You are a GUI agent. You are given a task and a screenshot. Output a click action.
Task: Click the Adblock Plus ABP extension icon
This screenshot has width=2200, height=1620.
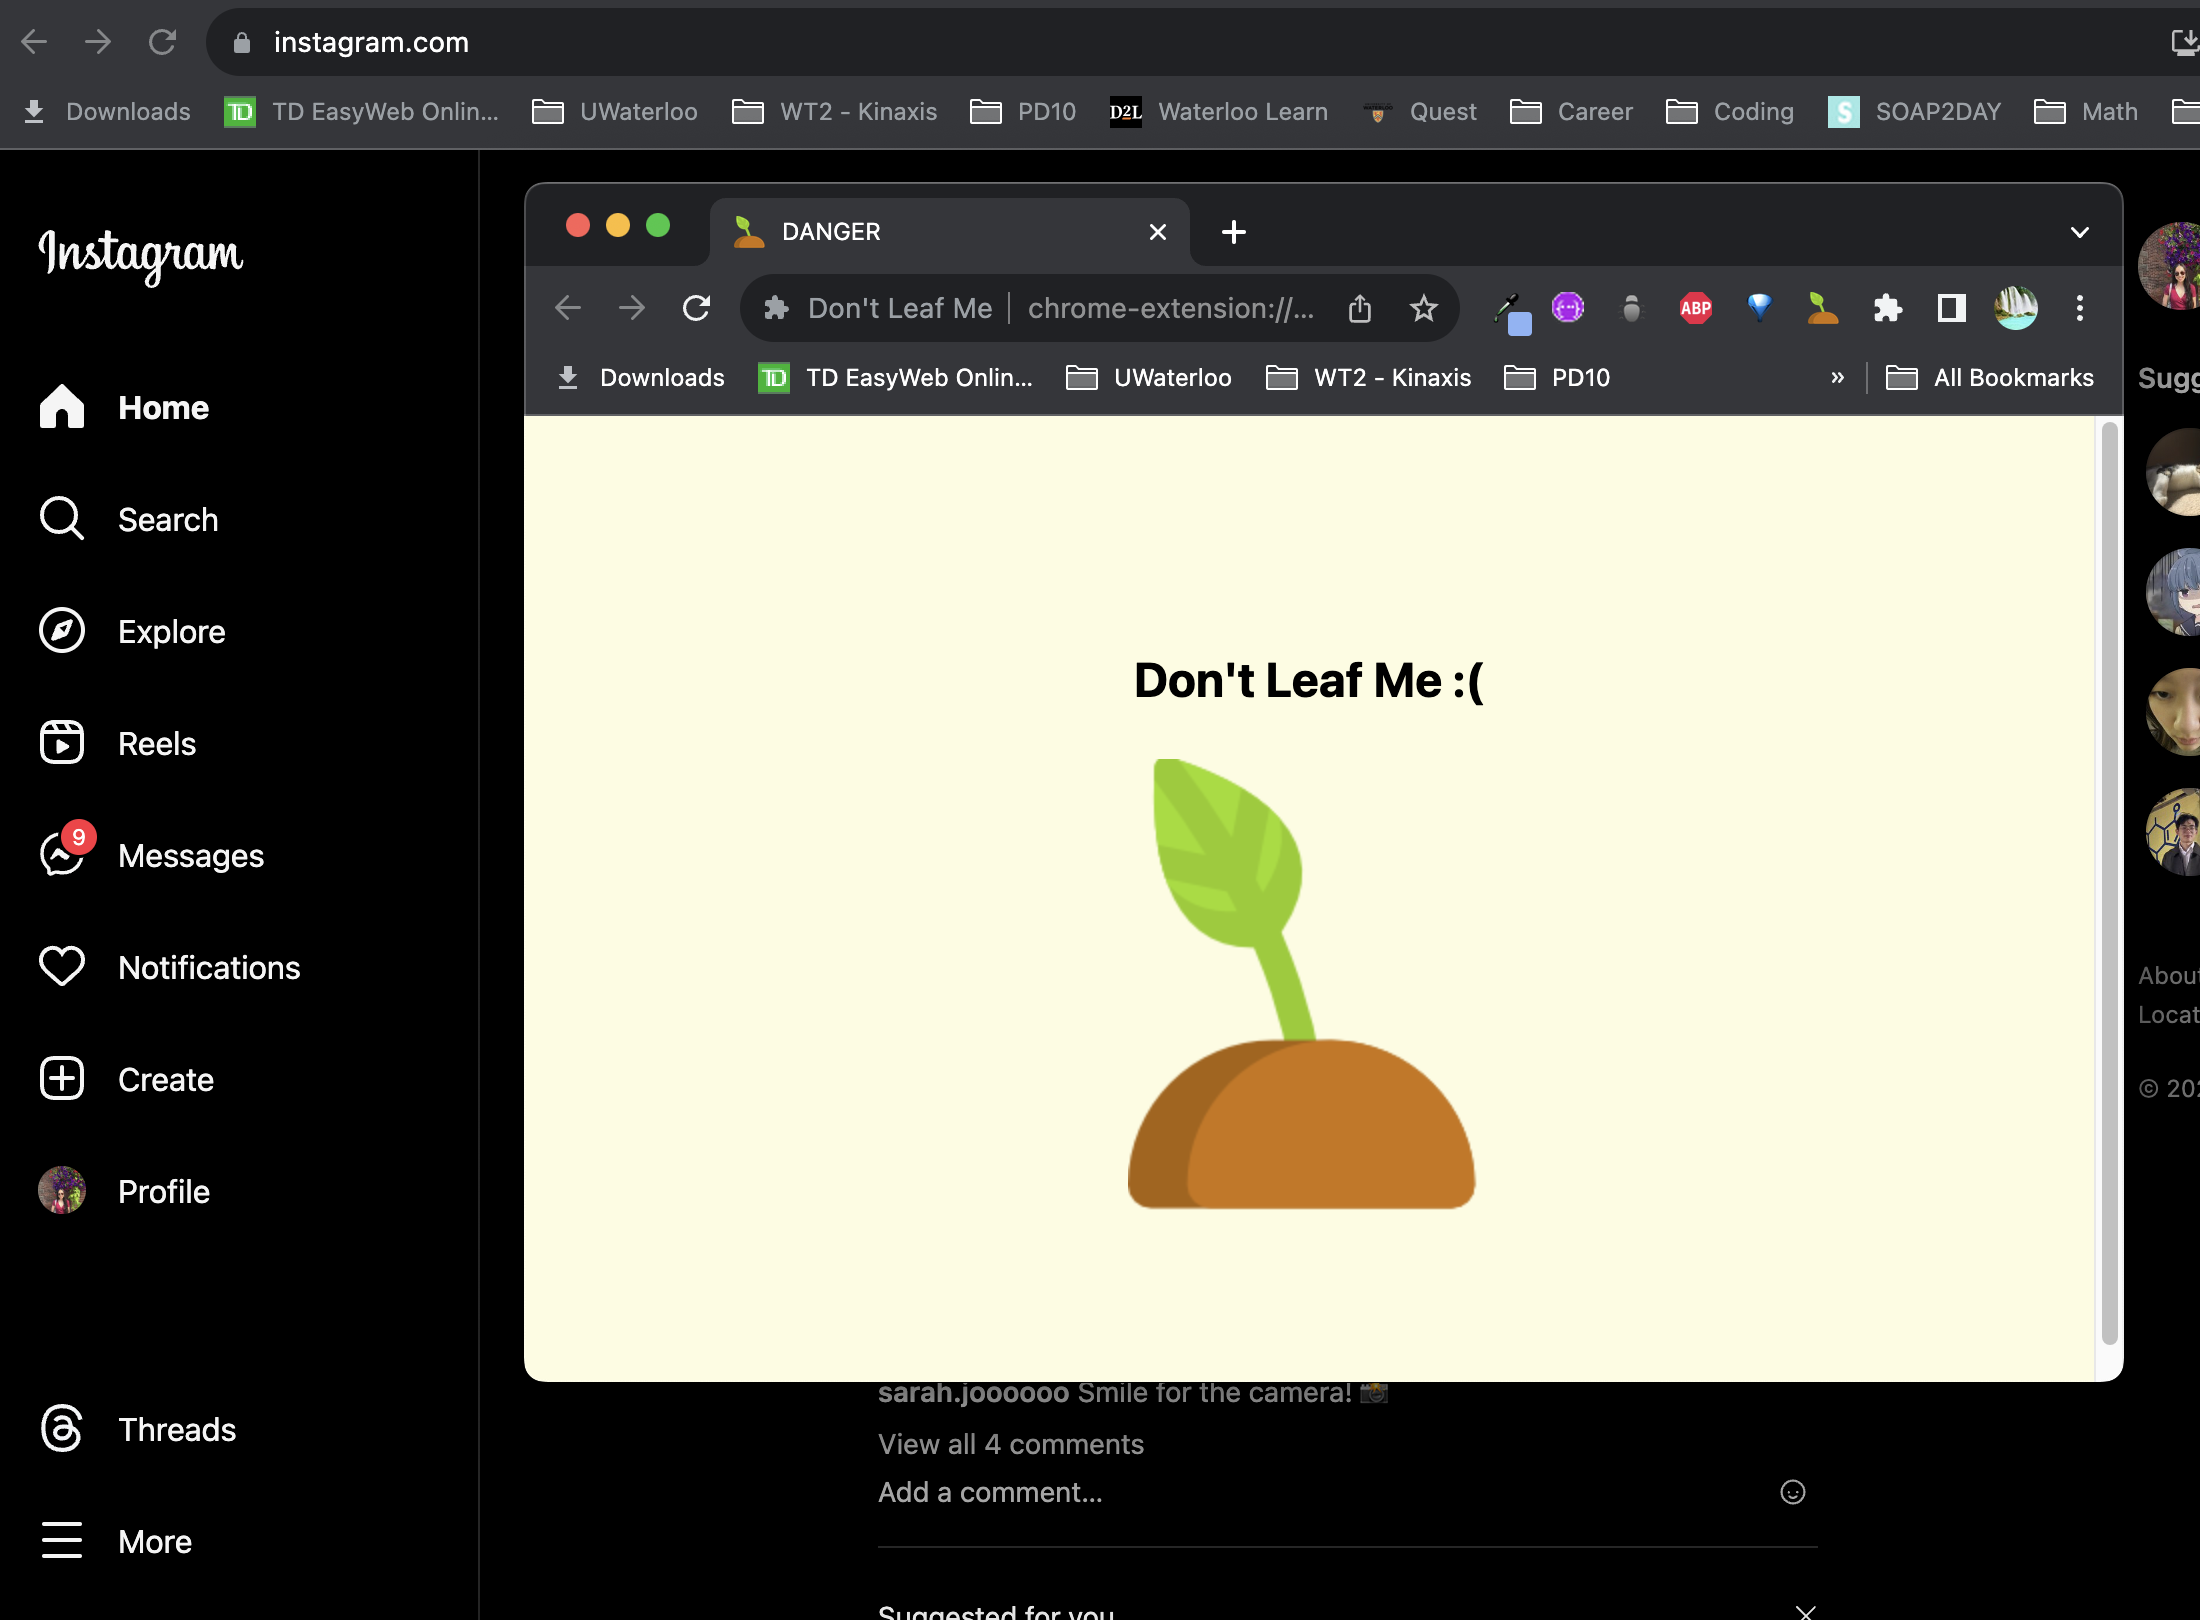pos(1695,308)
